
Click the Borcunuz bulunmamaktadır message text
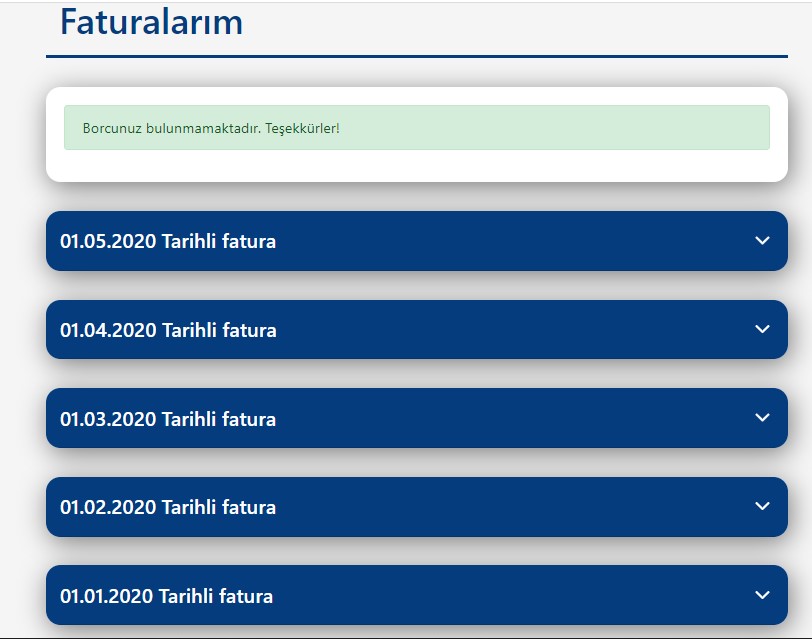(211, 128)
